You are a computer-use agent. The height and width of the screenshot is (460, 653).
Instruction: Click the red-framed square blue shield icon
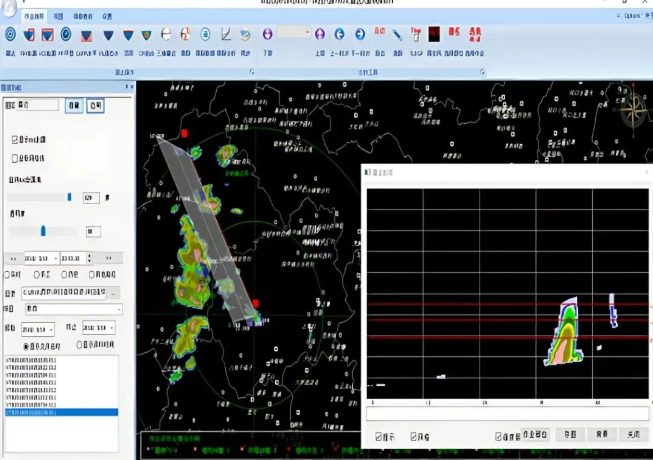(x=47, y=35)
